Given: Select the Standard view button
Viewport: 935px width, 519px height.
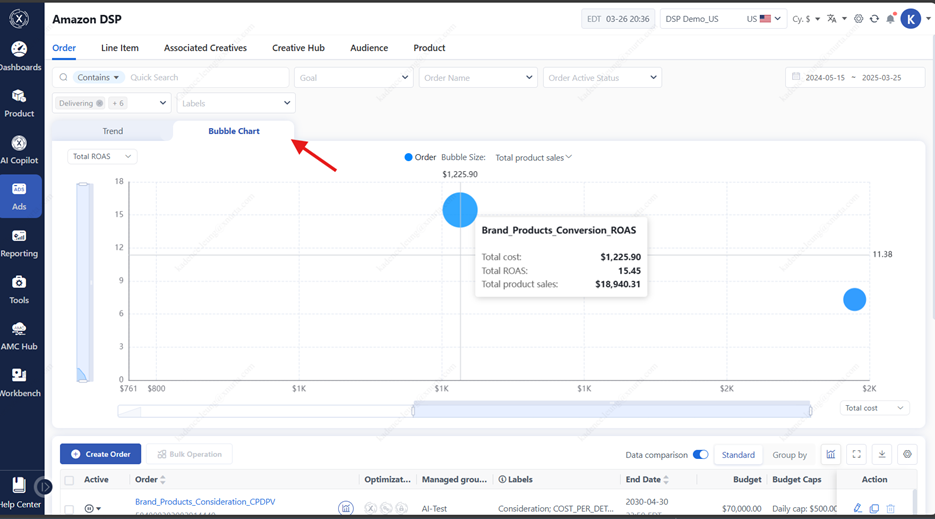Looking at the screenshot, I should pyautogui.click(x=738, y=455).
